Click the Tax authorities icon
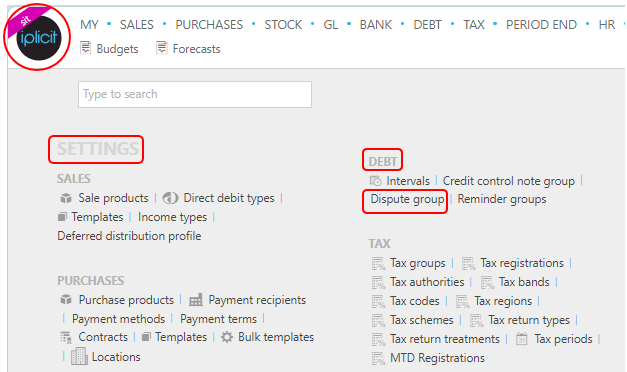 pos(378,282)
